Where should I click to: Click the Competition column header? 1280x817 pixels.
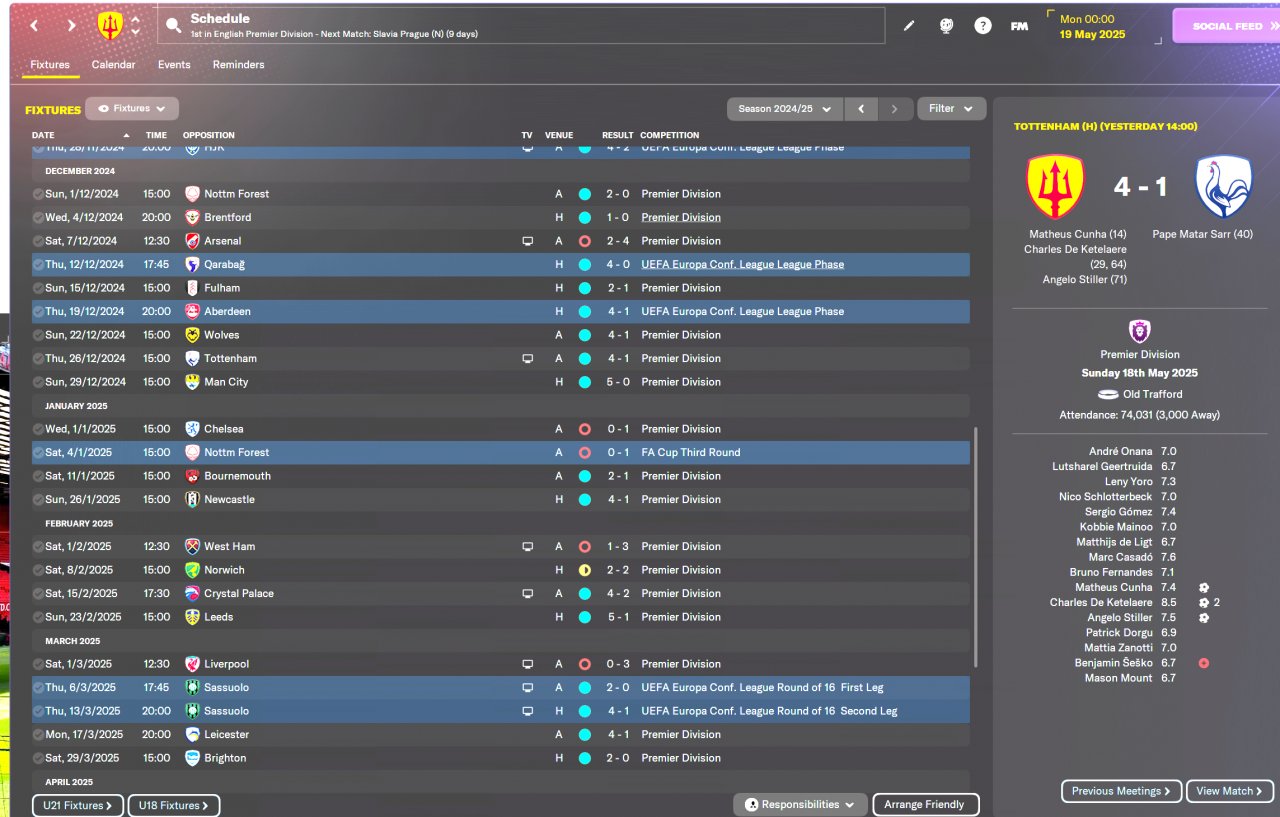[670, 135]
